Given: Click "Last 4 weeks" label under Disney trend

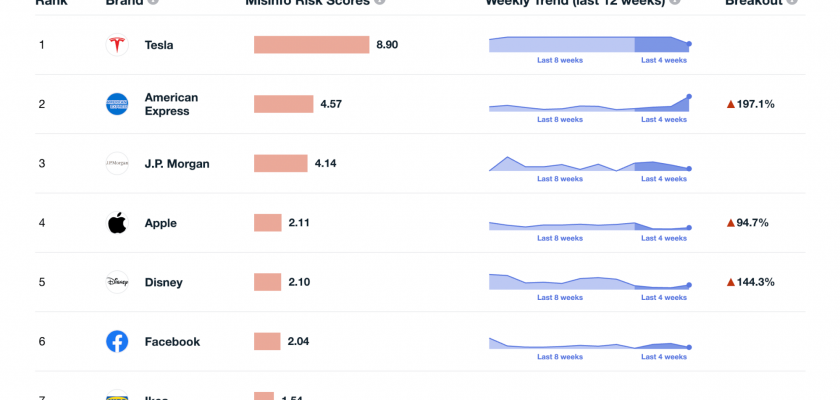Looking at the screenshot, I should pos(662,297).
